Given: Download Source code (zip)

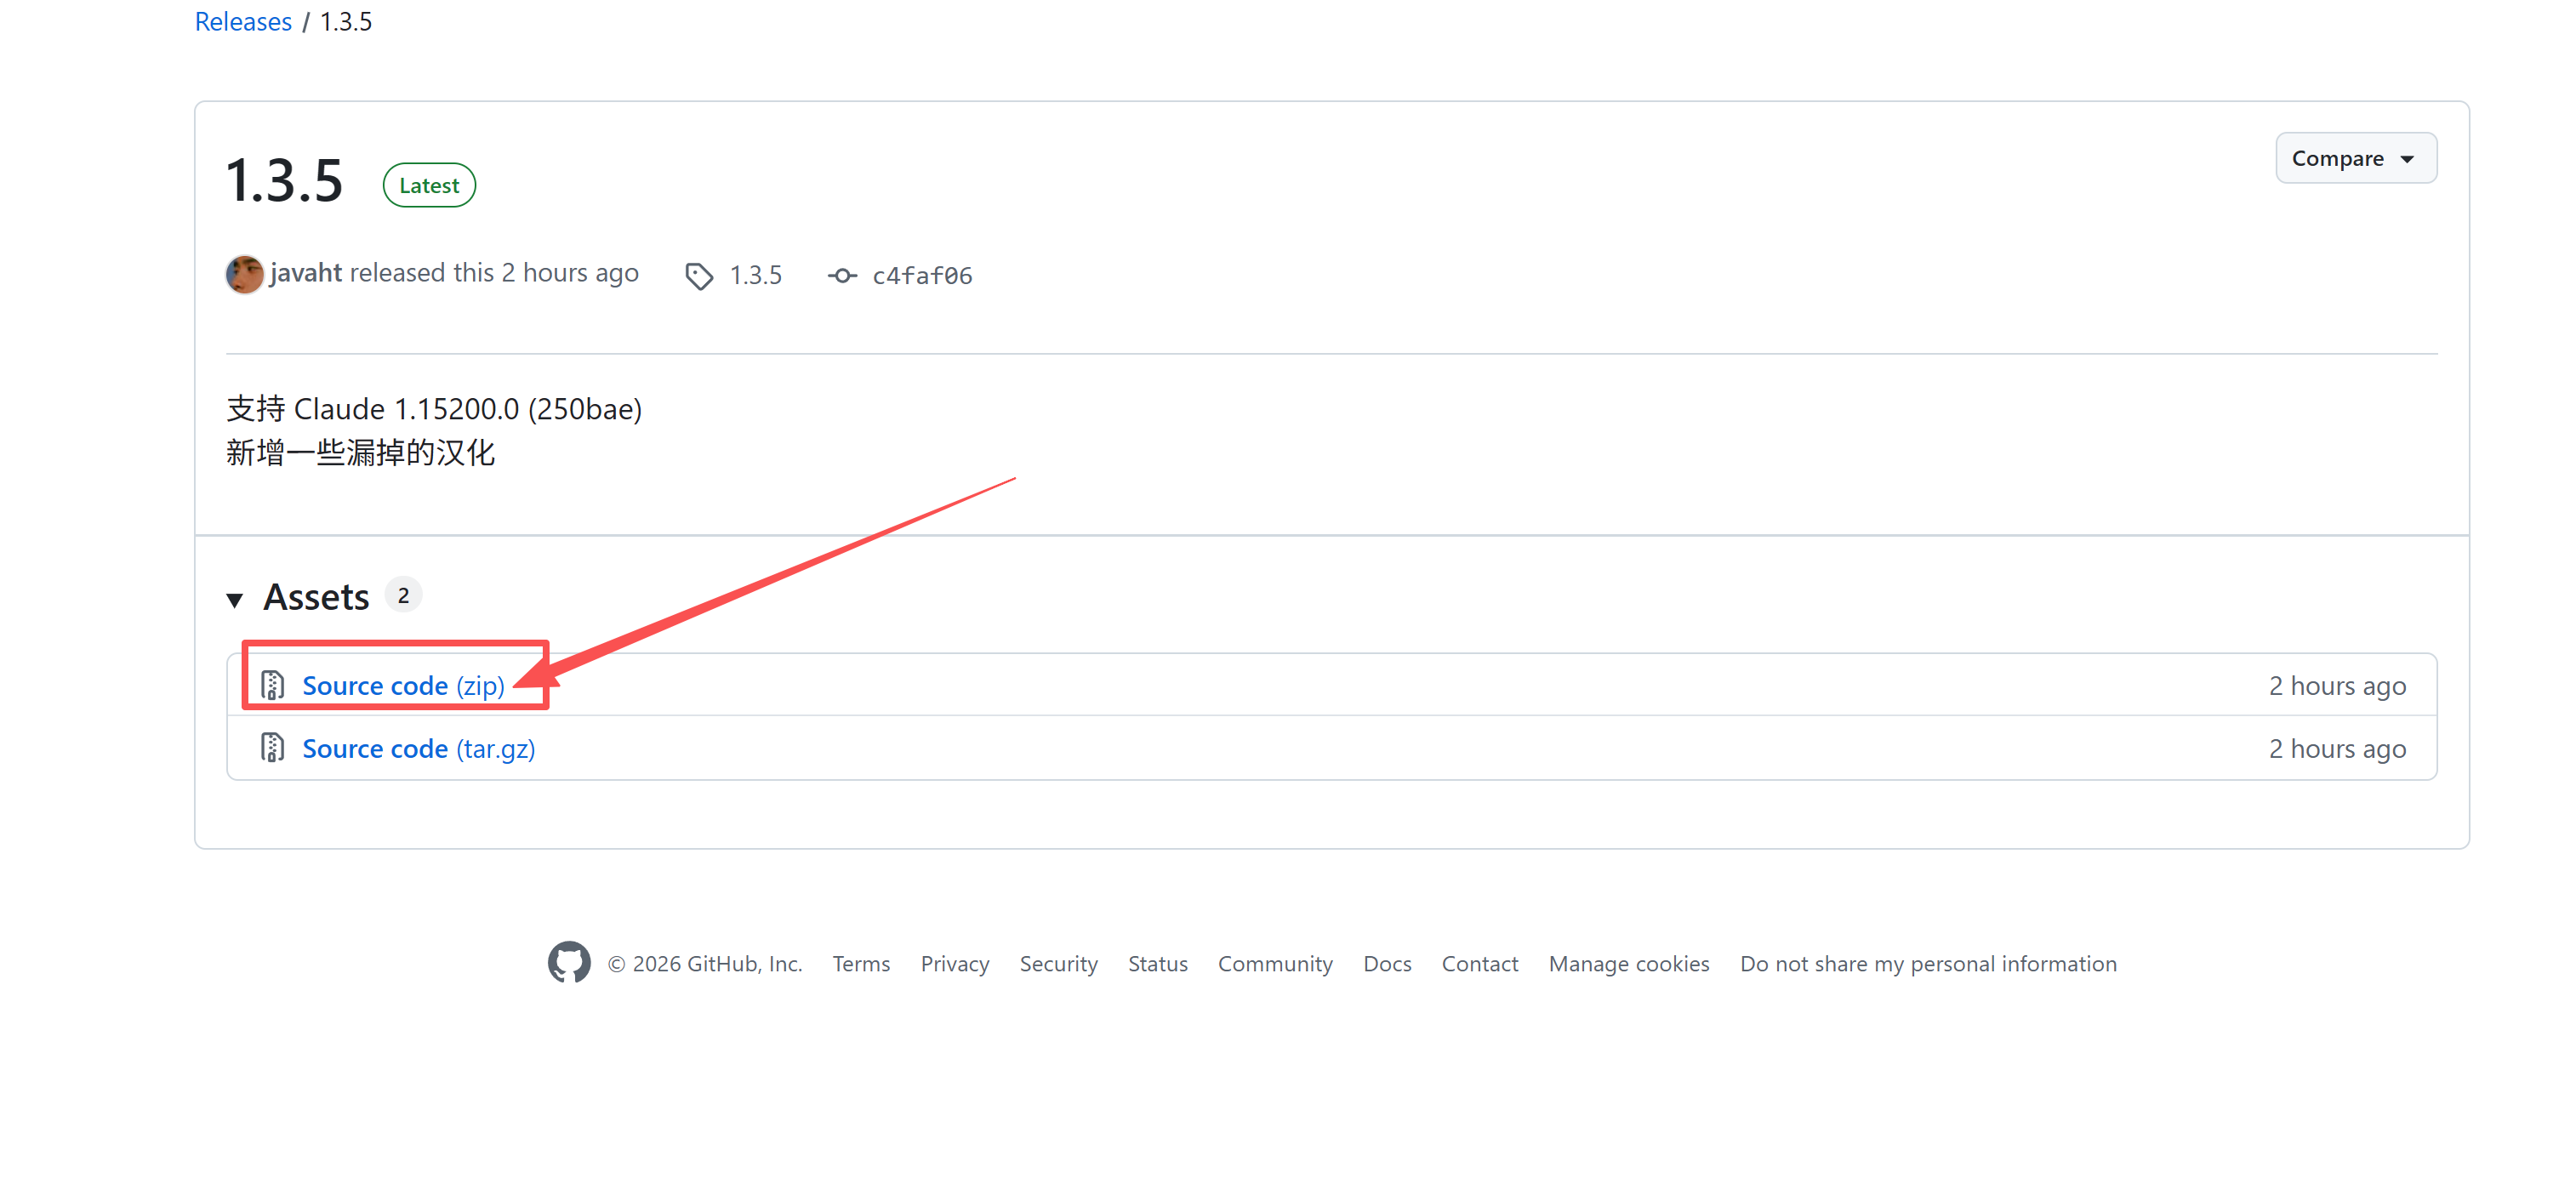Looking at the screenshot, I should point(403,686).
